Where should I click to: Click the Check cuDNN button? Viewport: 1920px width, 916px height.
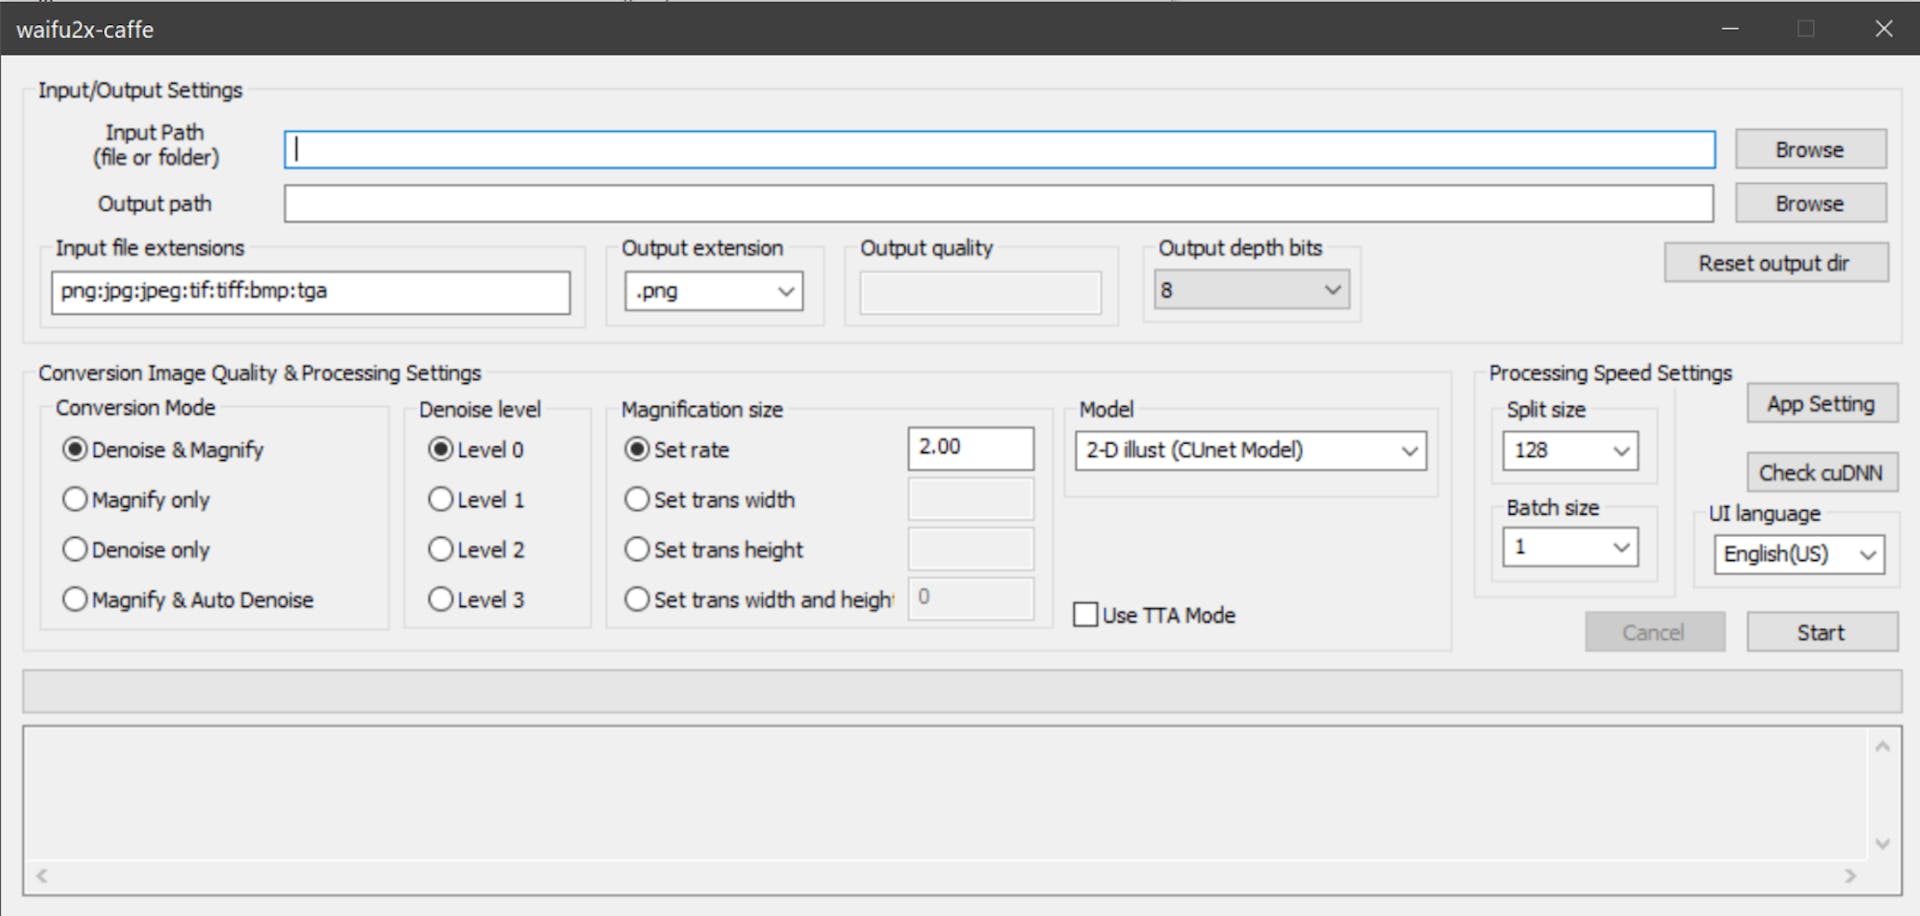tap(1822, 472)
